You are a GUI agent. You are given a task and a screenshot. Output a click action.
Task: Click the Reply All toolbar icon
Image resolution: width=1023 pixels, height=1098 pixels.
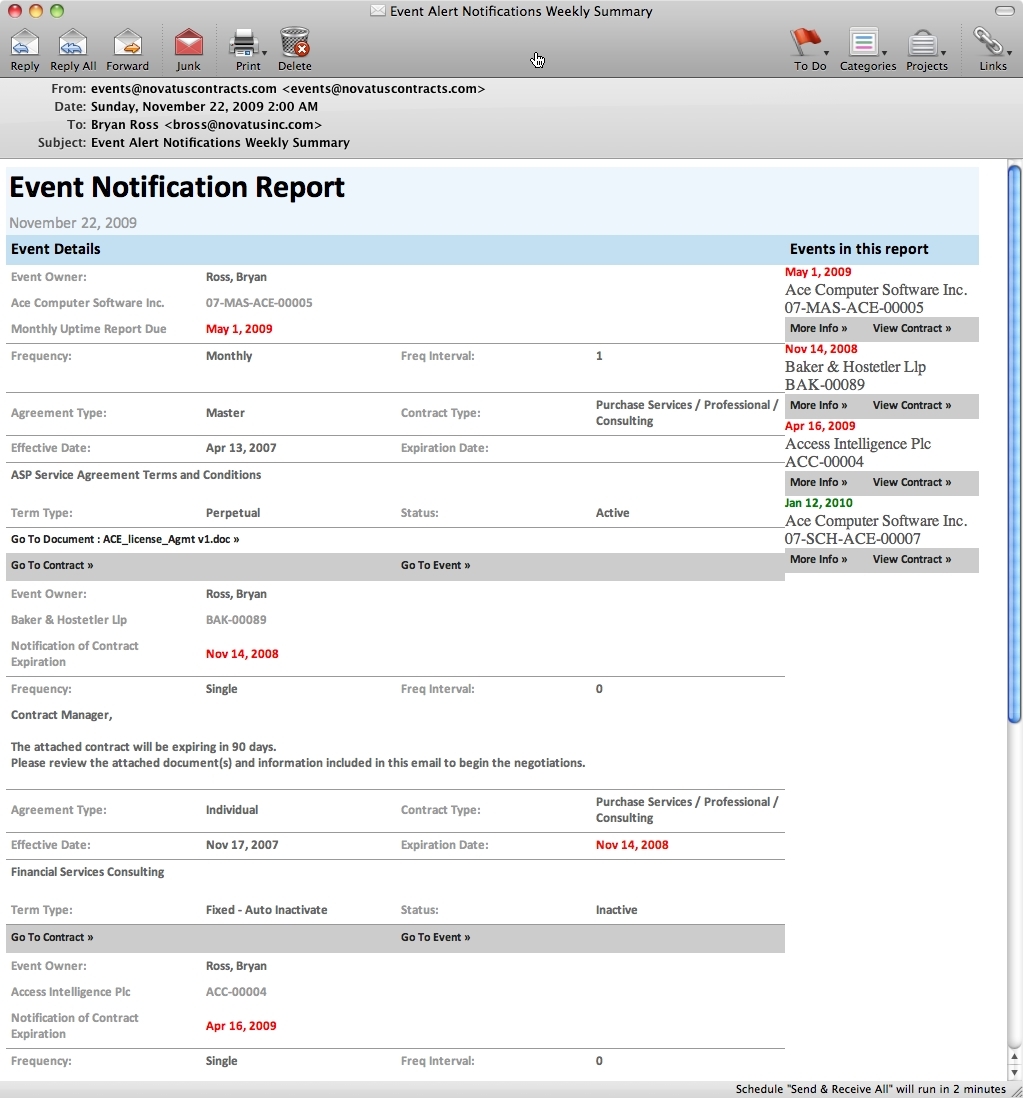[x=73, y=50]
